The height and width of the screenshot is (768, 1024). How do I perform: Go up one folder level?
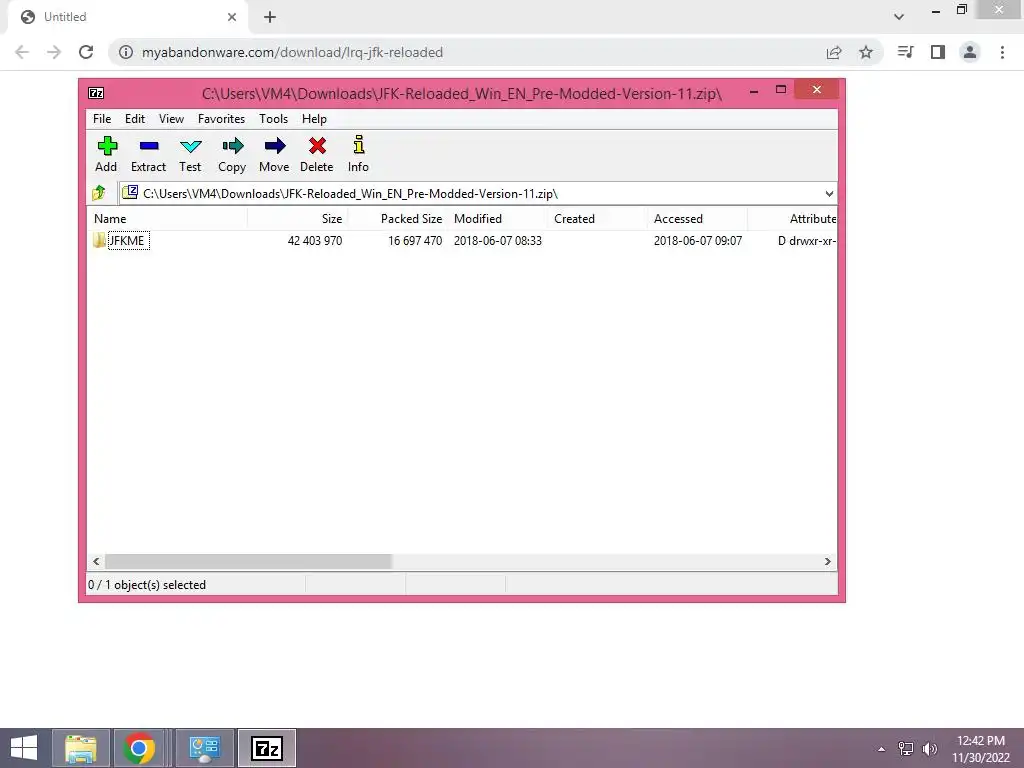tap(99, 193)
